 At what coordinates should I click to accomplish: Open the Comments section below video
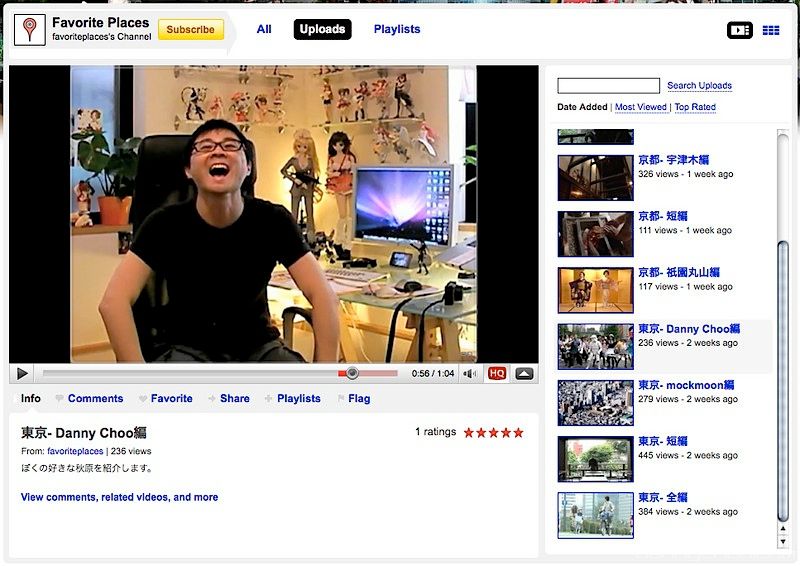tap(95, 398)
